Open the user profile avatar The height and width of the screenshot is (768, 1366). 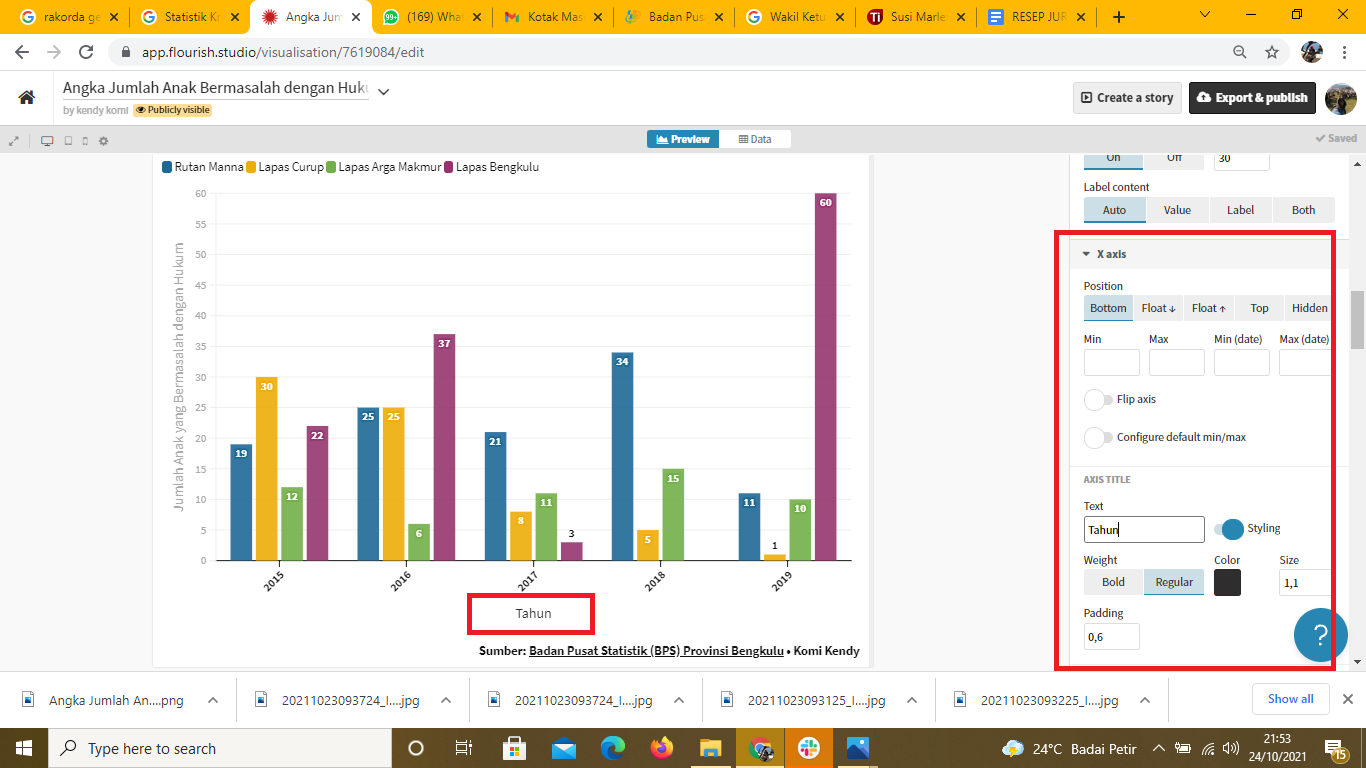tap(1340, 98)
